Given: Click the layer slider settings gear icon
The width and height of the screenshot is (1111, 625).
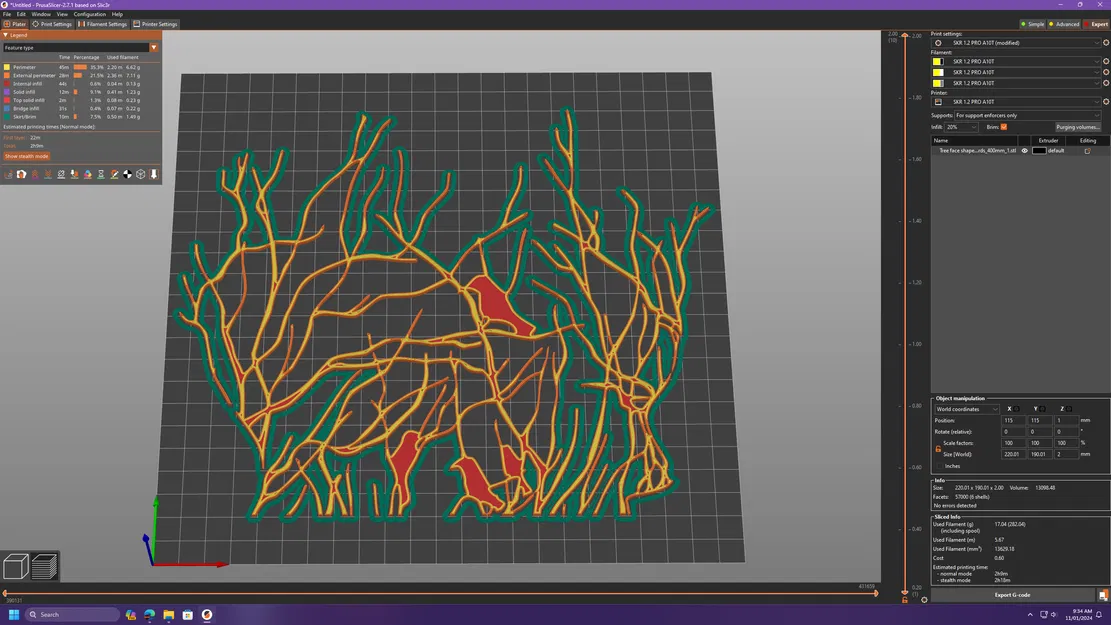Looking at the screenshot, I should pyautogui.click(x=924, y=600).
